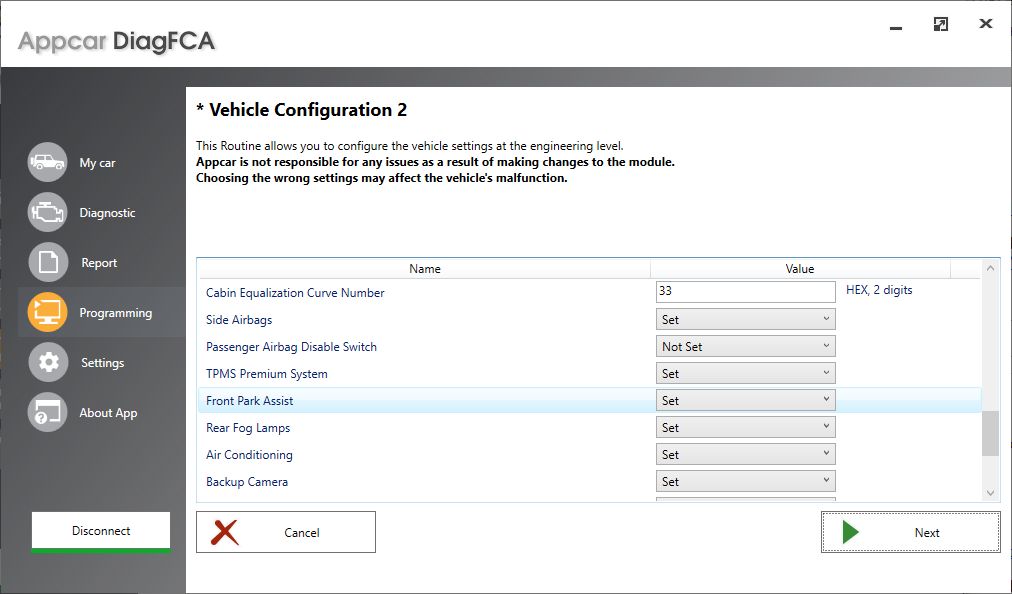1012x594 pixels.
Task: Click the red X icon on Cancel
Action: 225,533
